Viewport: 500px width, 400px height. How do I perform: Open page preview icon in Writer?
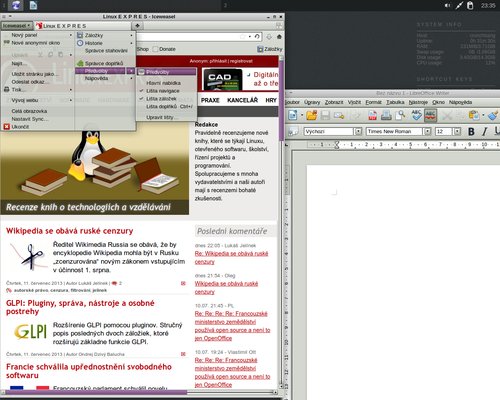400,115
